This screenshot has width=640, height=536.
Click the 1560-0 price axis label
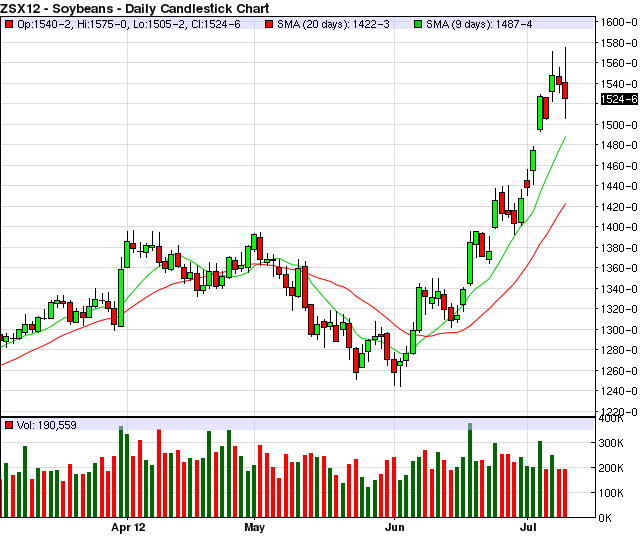(x=619, y=63)
